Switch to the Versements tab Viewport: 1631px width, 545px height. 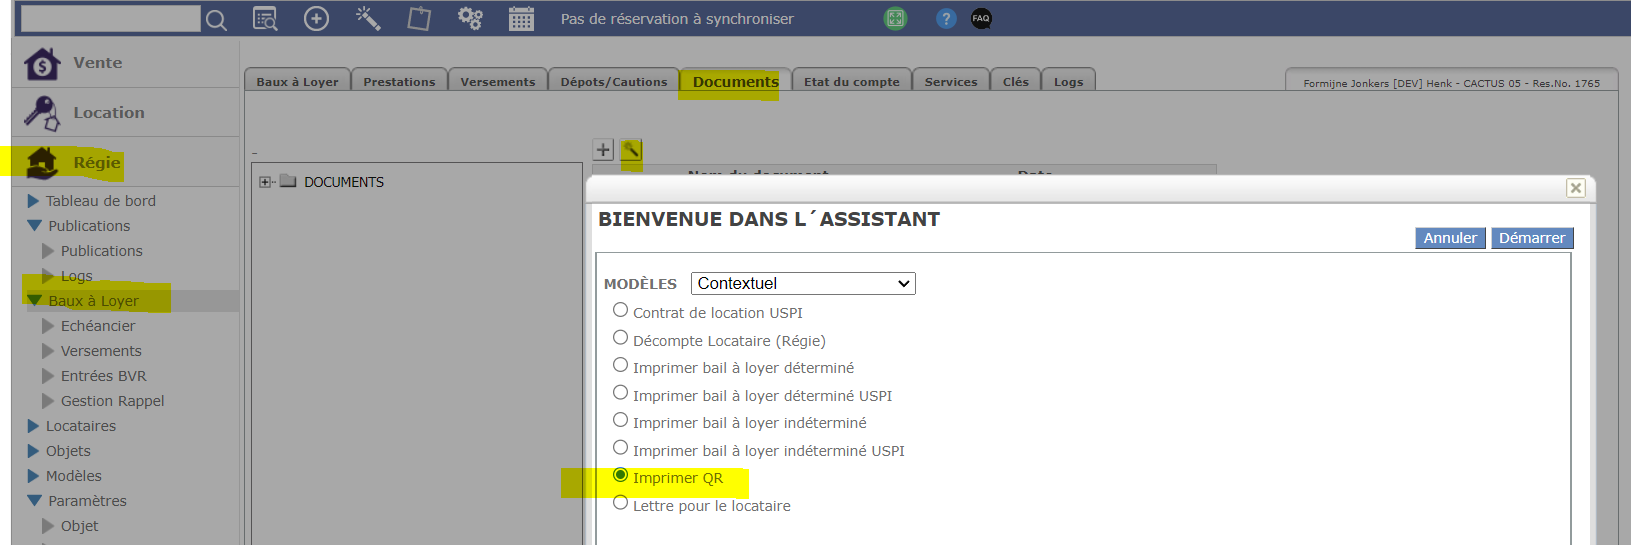coord(497,82)
